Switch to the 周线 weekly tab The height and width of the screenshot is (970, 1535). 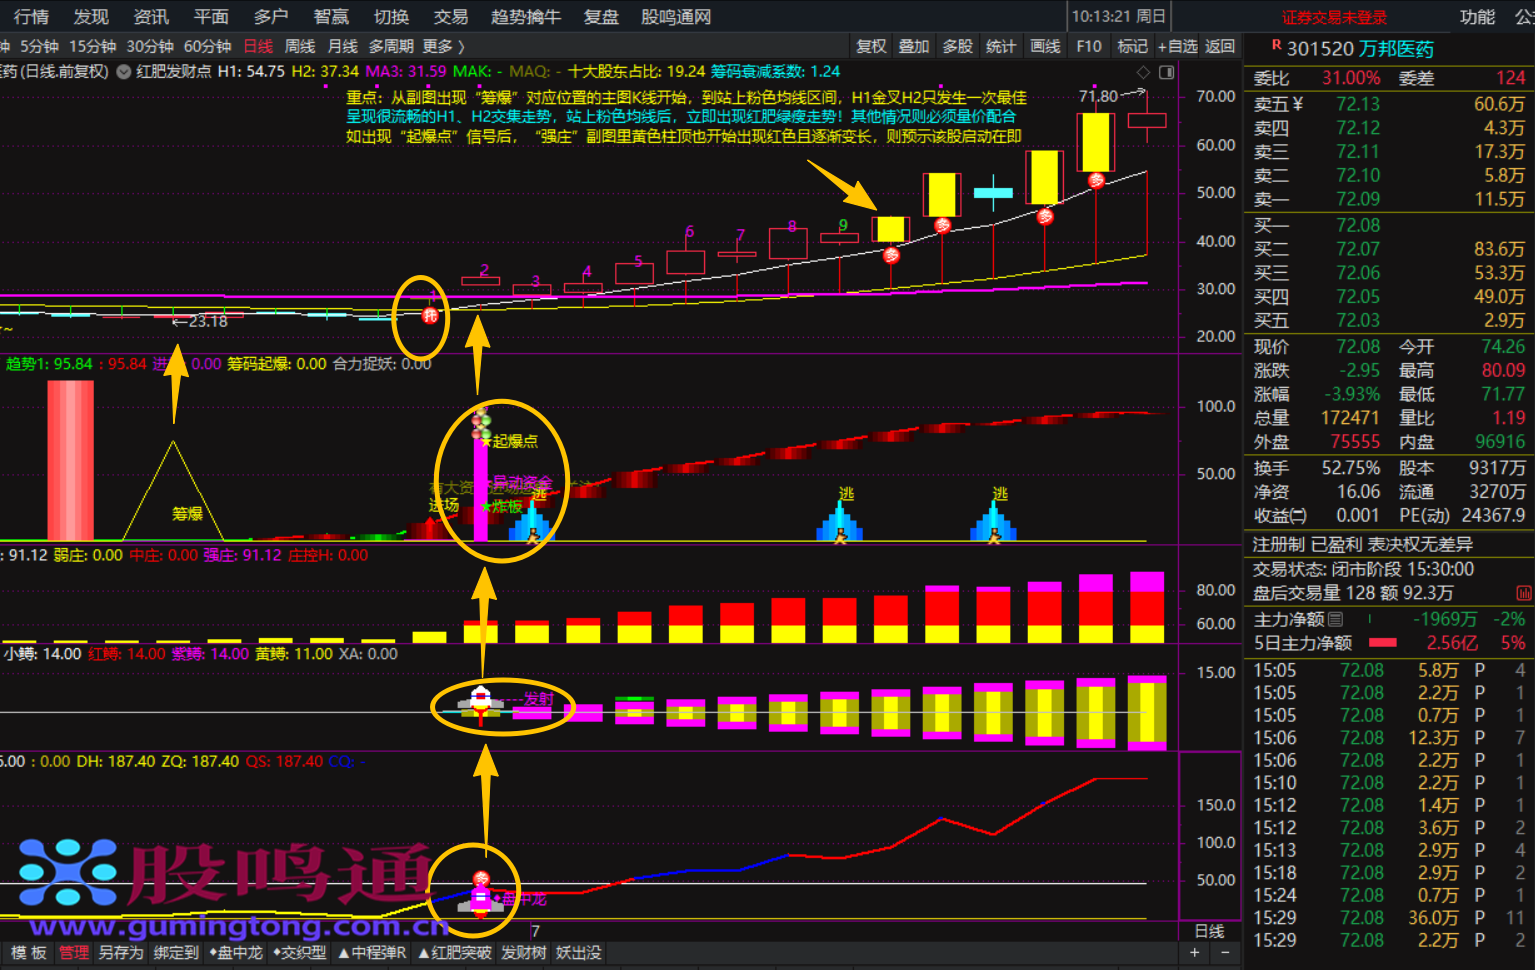pos(300,46)
